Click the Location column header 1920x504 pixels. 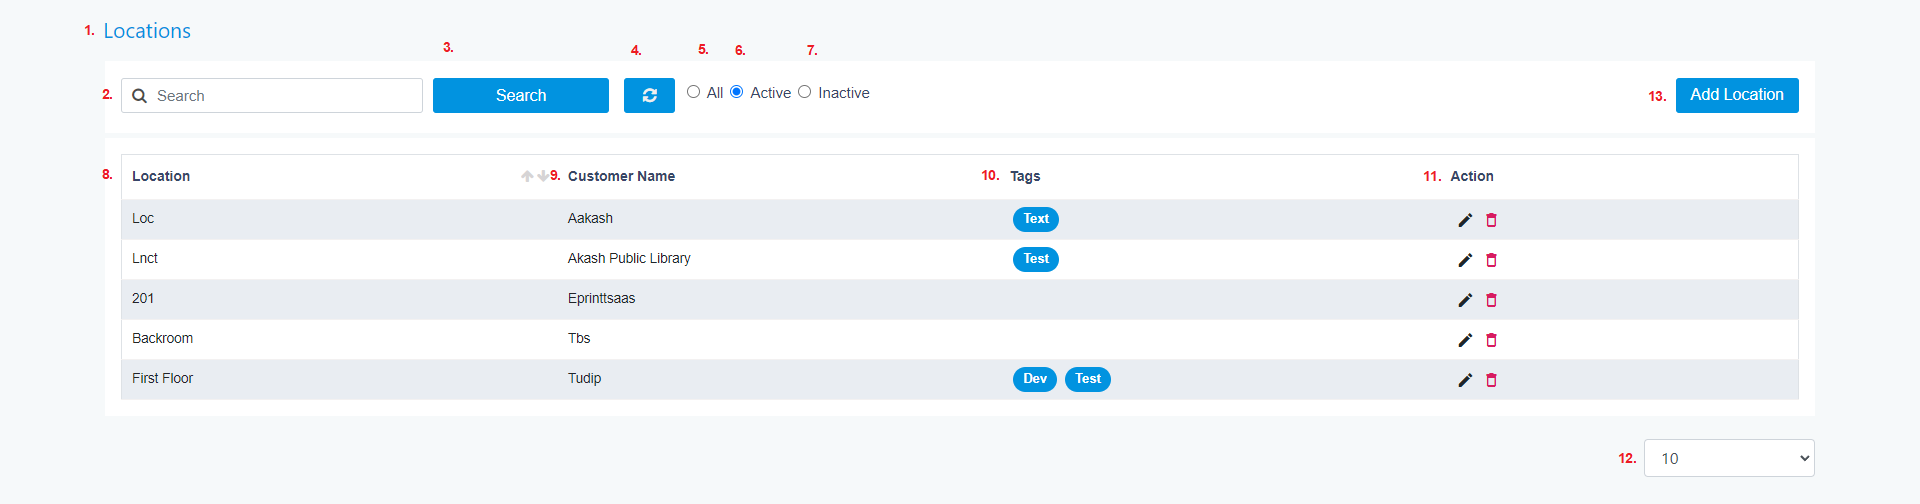pyautogui.click(x=161, y=176)
